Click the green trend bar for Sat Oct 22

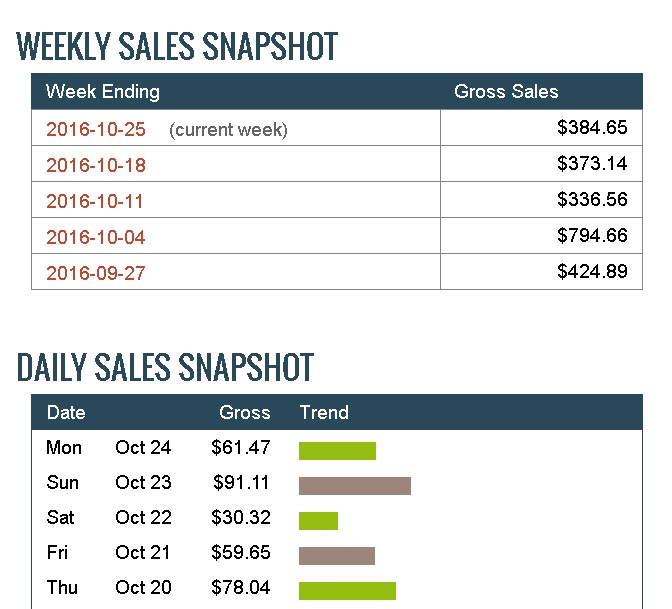tap(318, 521)
